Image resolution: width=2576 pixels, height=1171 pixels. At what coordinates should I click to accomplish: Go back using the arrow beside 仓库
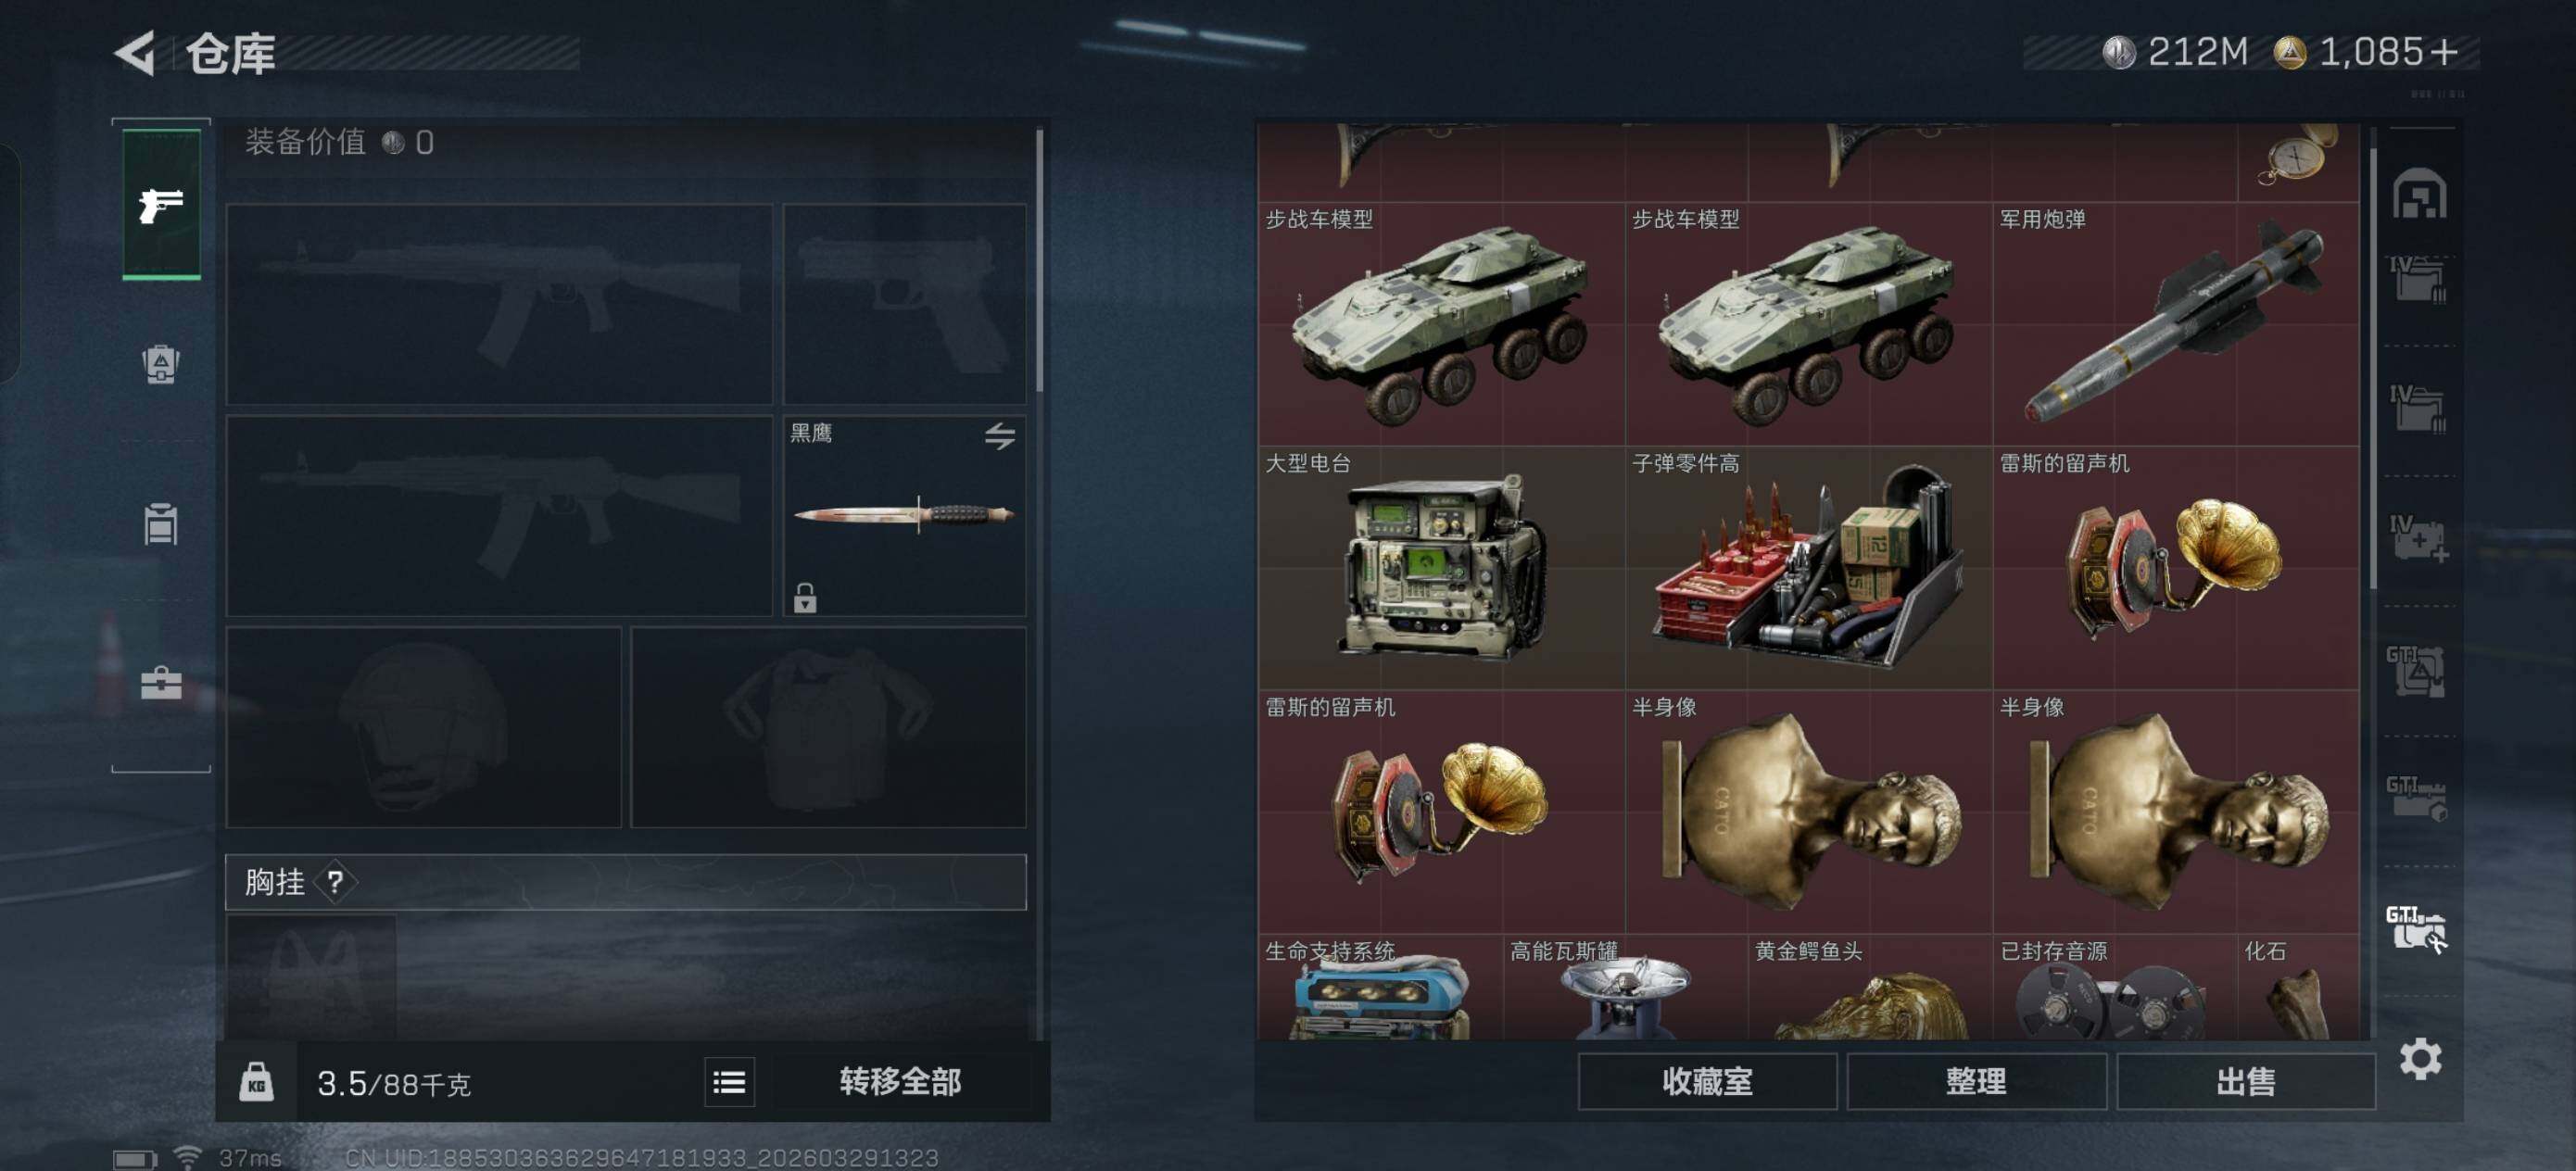[x=136, y=52]
